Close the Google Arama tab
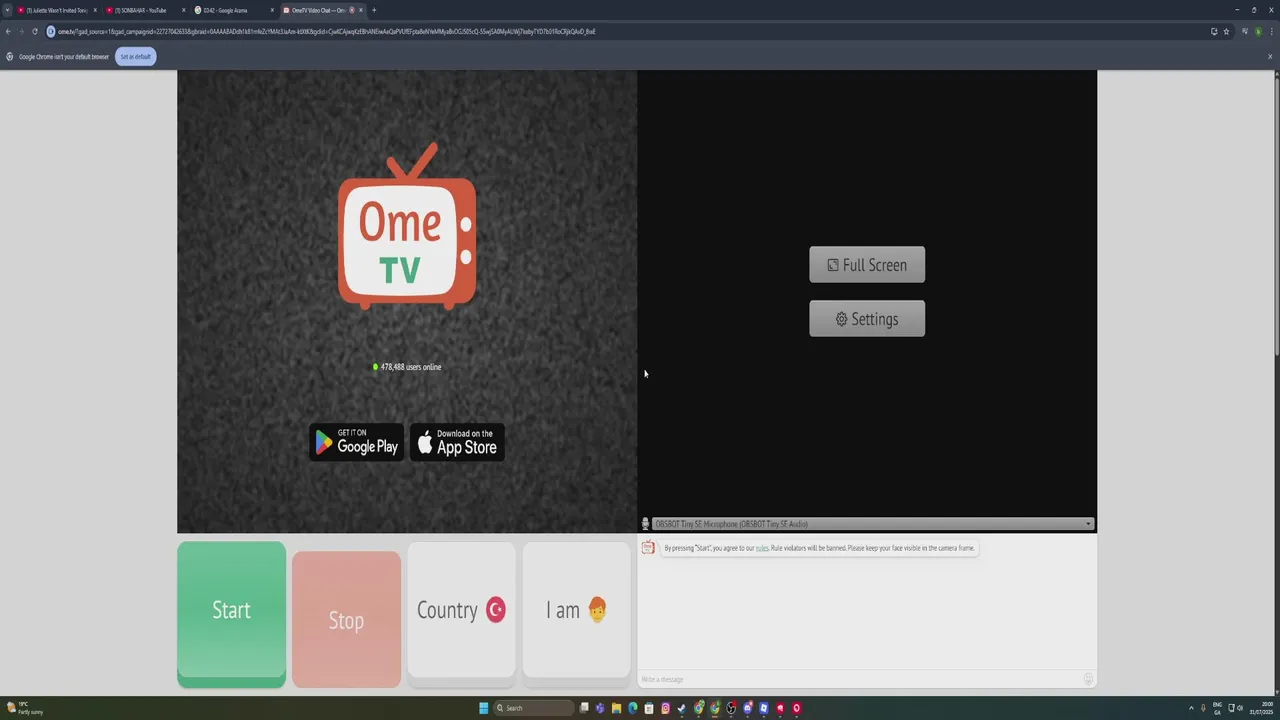 272,10
